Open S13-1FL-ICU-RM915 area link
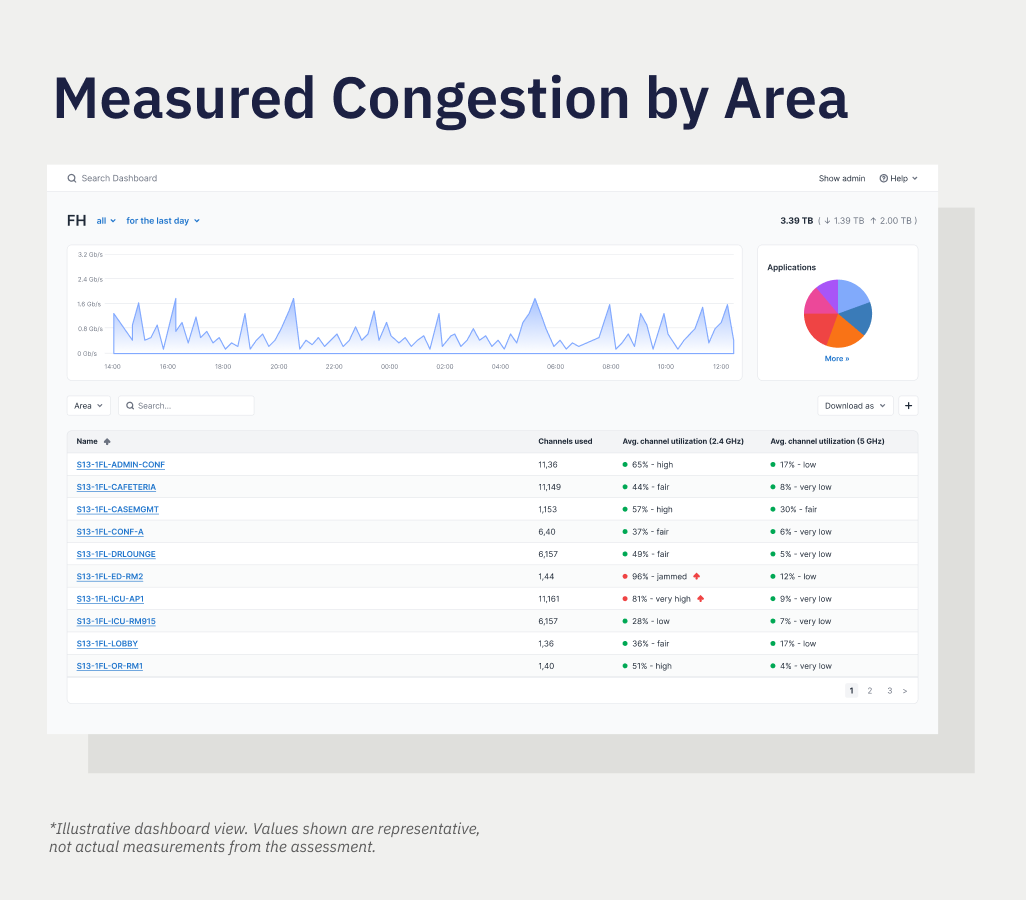This screenshot has width=1026, height=901. (116, 621)
